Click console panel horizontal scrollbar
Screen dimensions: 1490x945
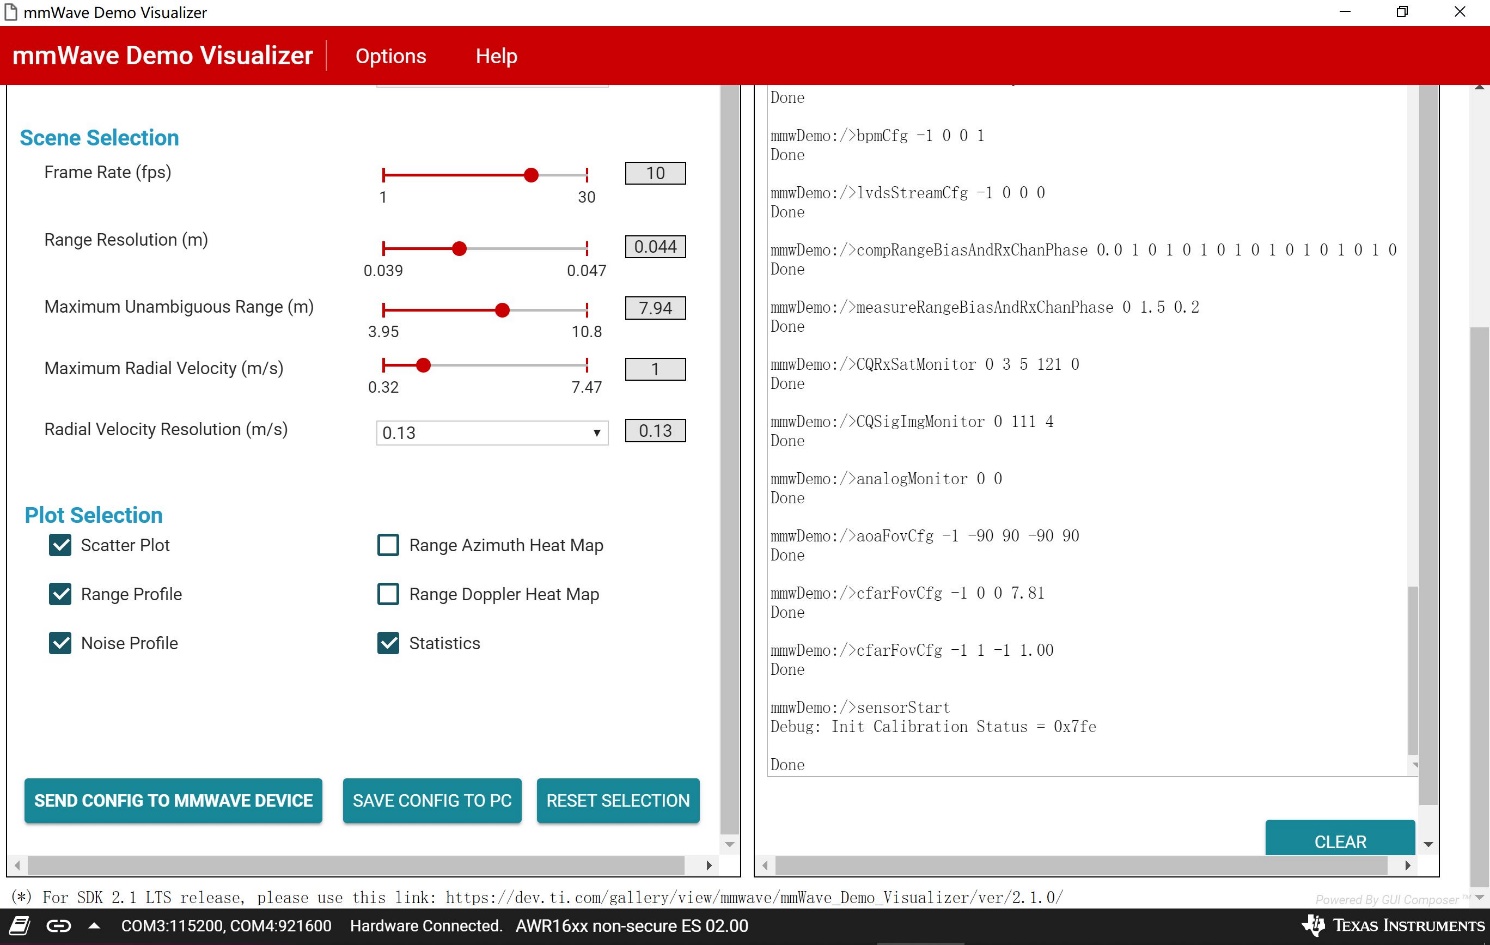click(1081, 865)
